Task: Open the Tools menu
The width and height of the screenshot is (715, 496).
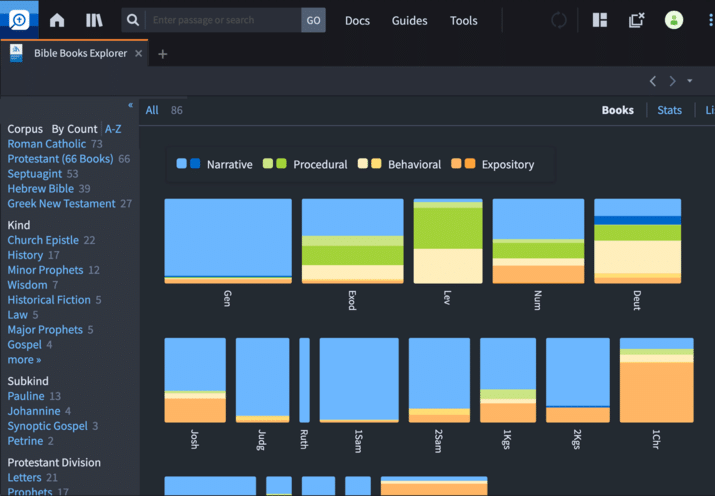Action: pyautogui.click(x=463, y=20)
